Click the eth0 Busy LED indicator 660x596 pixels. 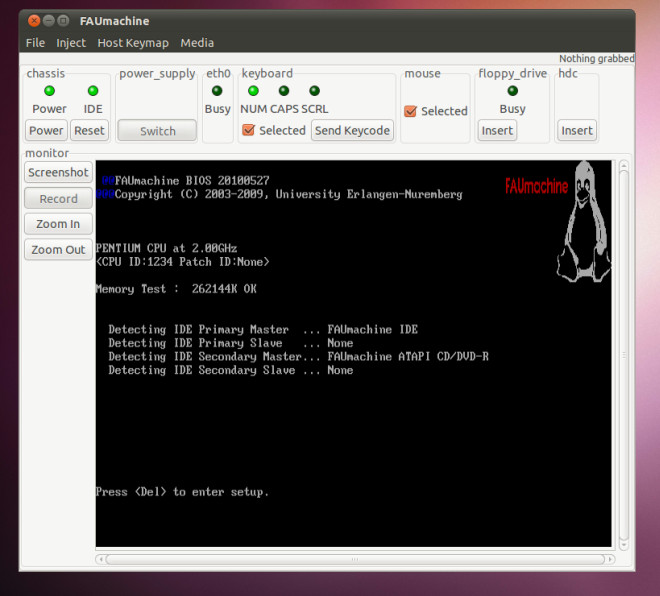point(217,90)
